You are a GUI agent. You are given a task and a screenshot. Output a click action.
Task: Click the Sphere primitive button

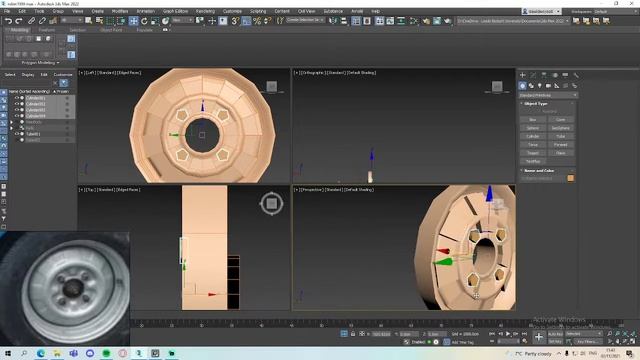pos(533,128)
